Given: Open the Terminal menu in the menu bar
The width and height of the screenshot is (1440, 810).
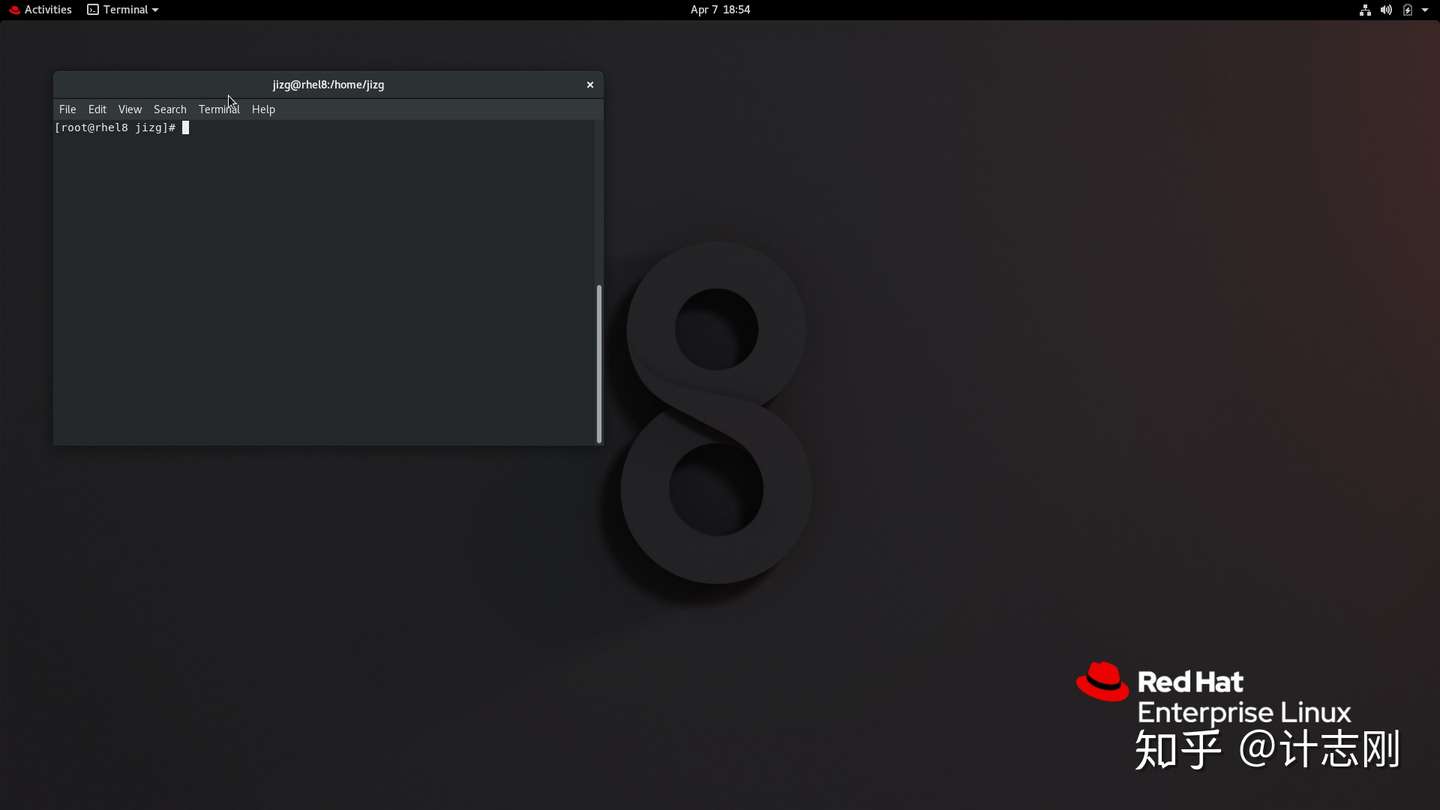Looking at the screenshot, I should point(219,109).
